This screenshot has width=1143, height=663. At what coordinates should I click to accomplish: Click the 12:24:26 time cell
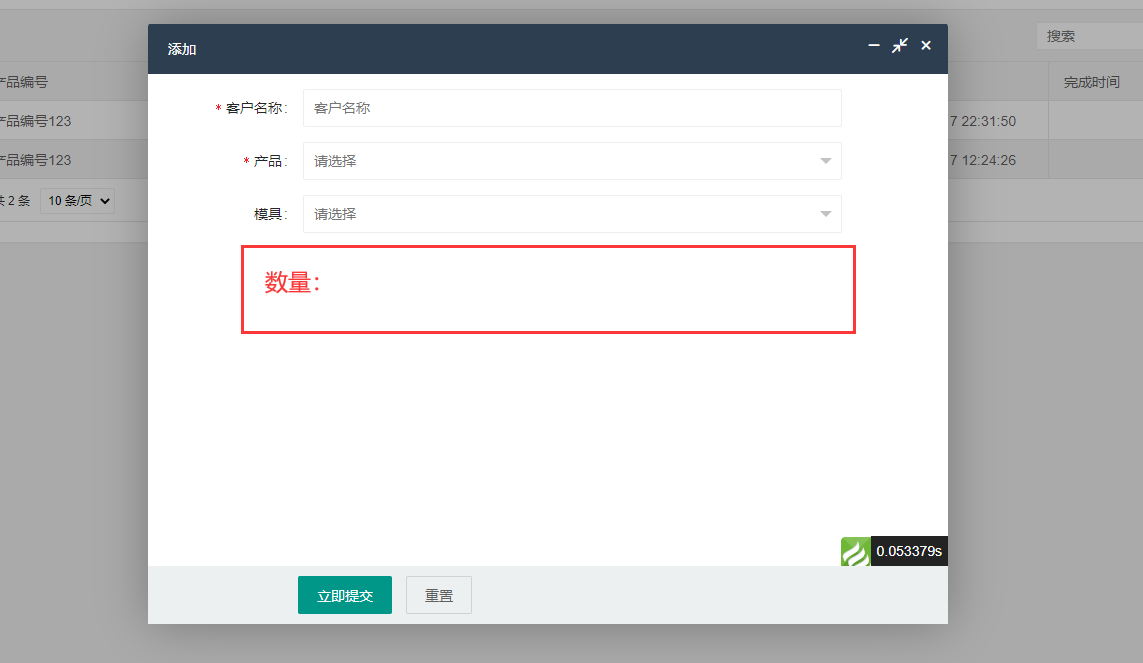click(983, 160)
